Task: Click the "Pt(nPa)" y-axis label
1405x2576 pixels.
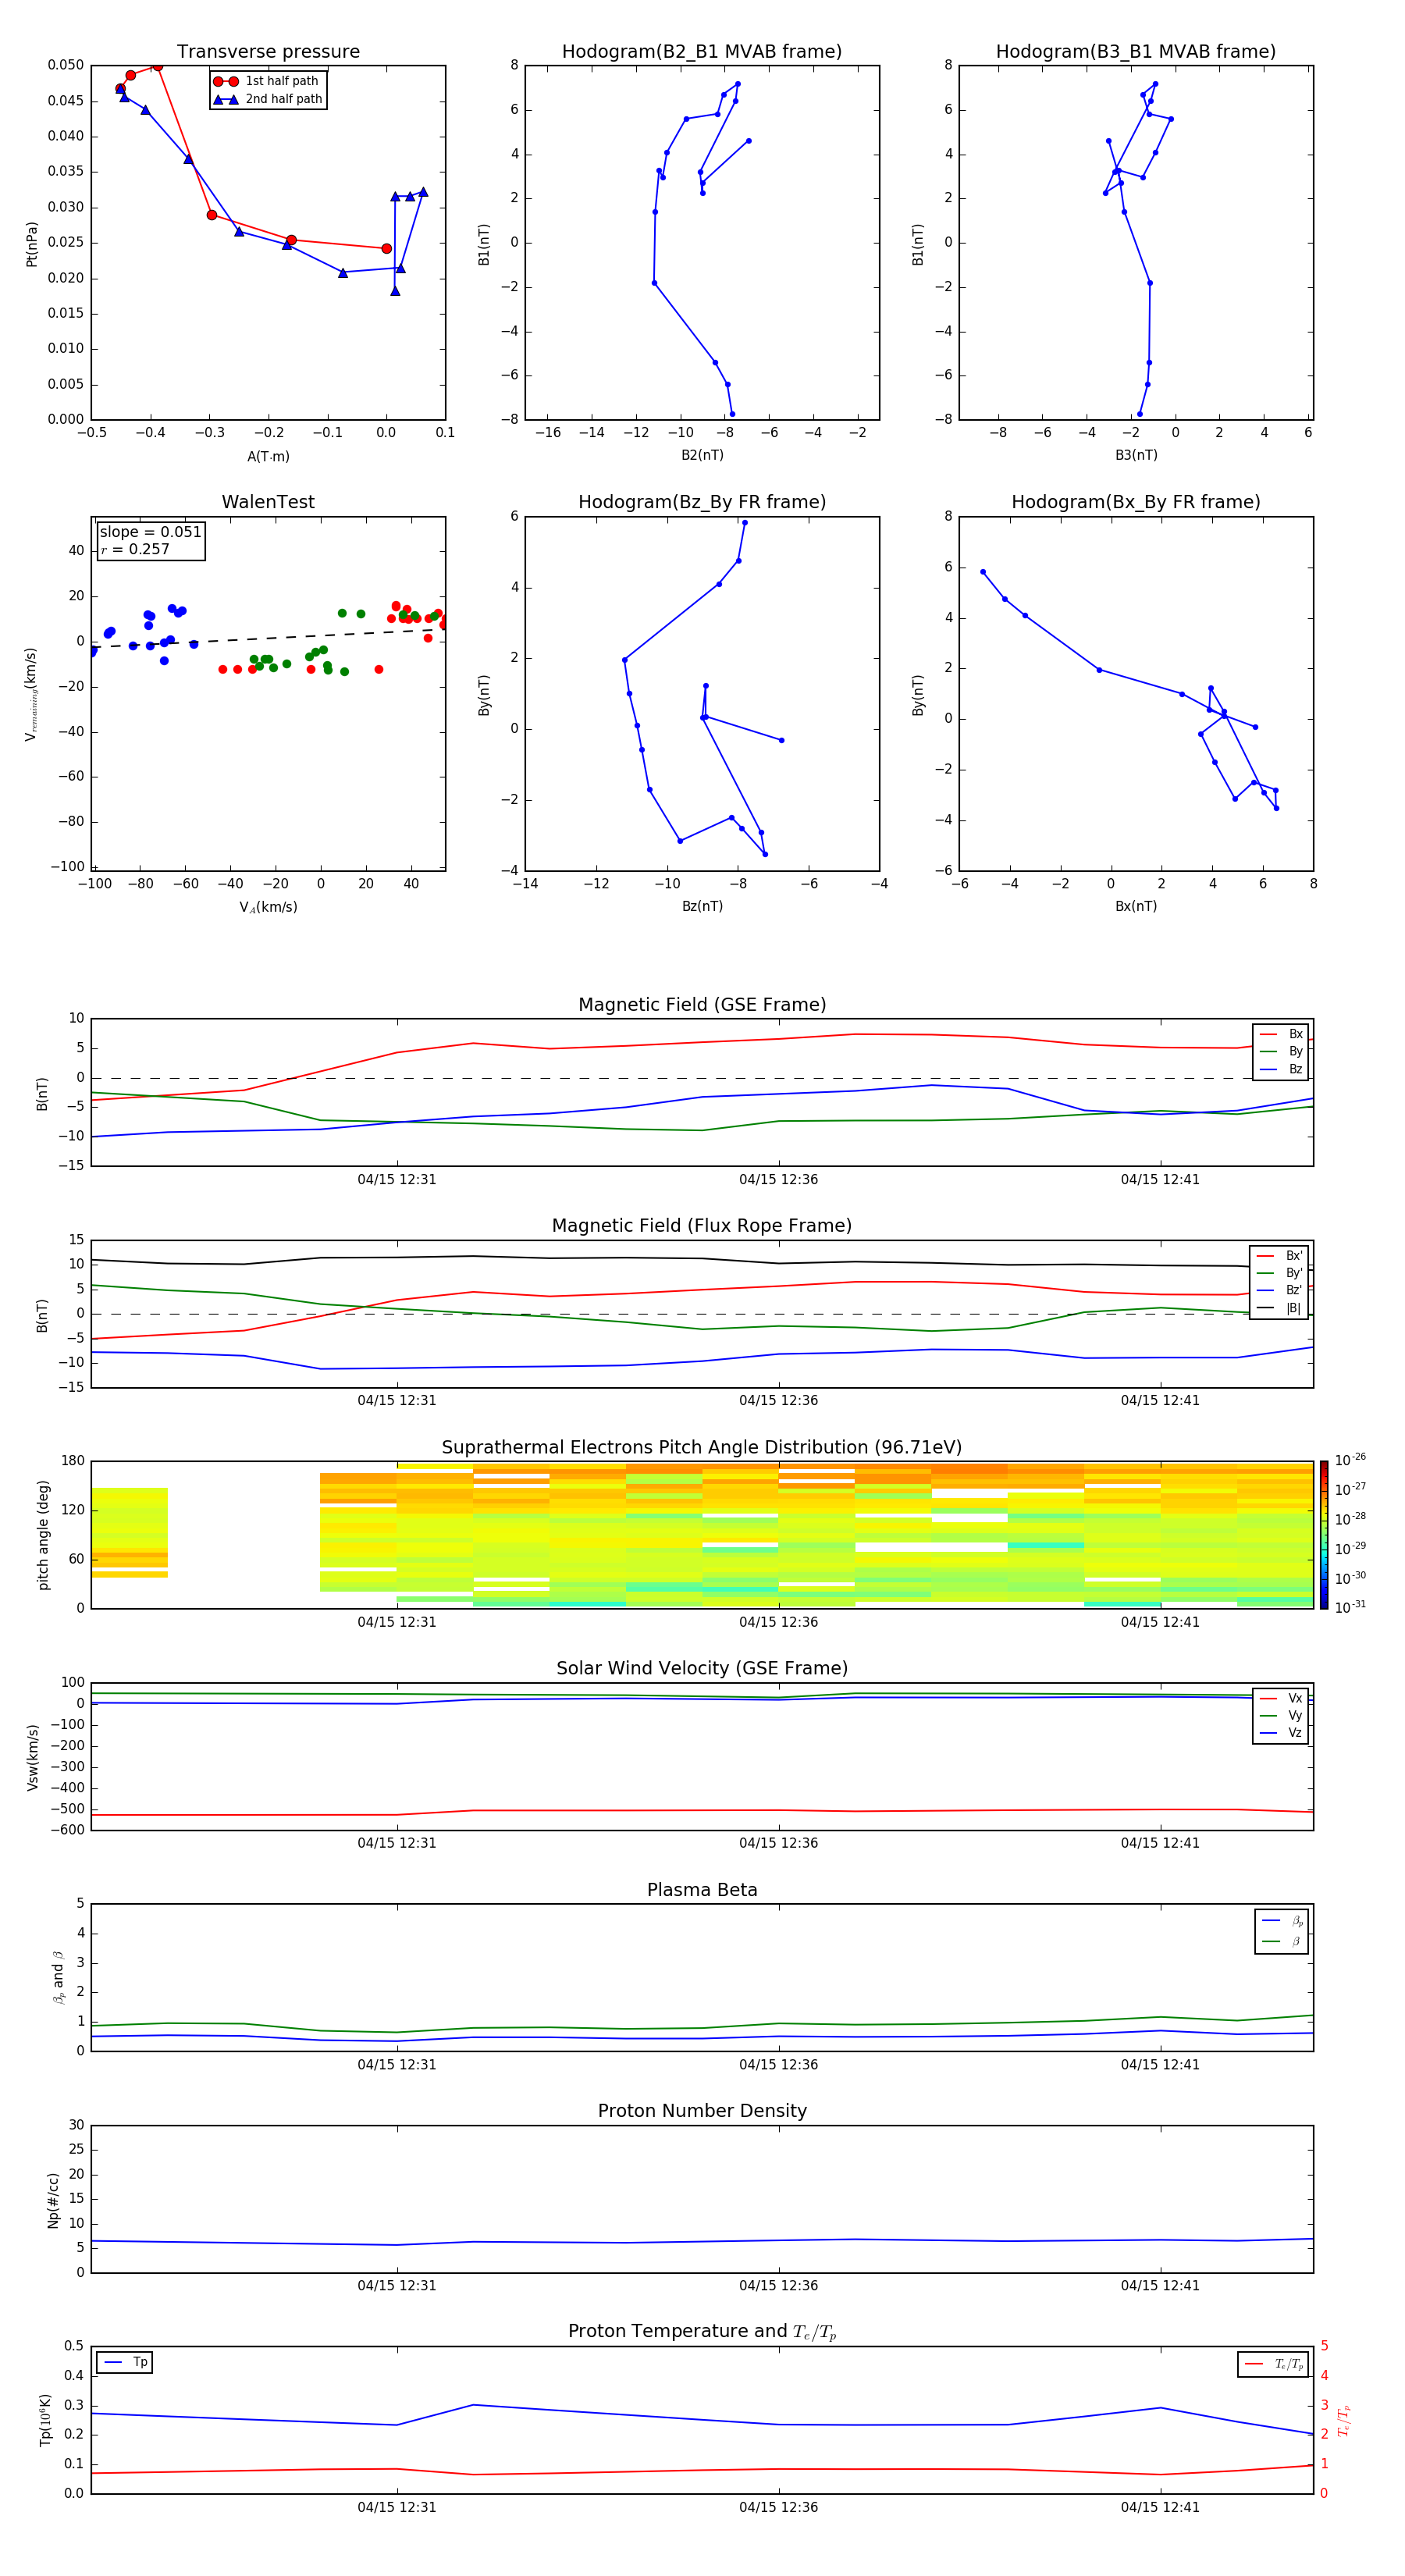Action: [x=32, y=243]
